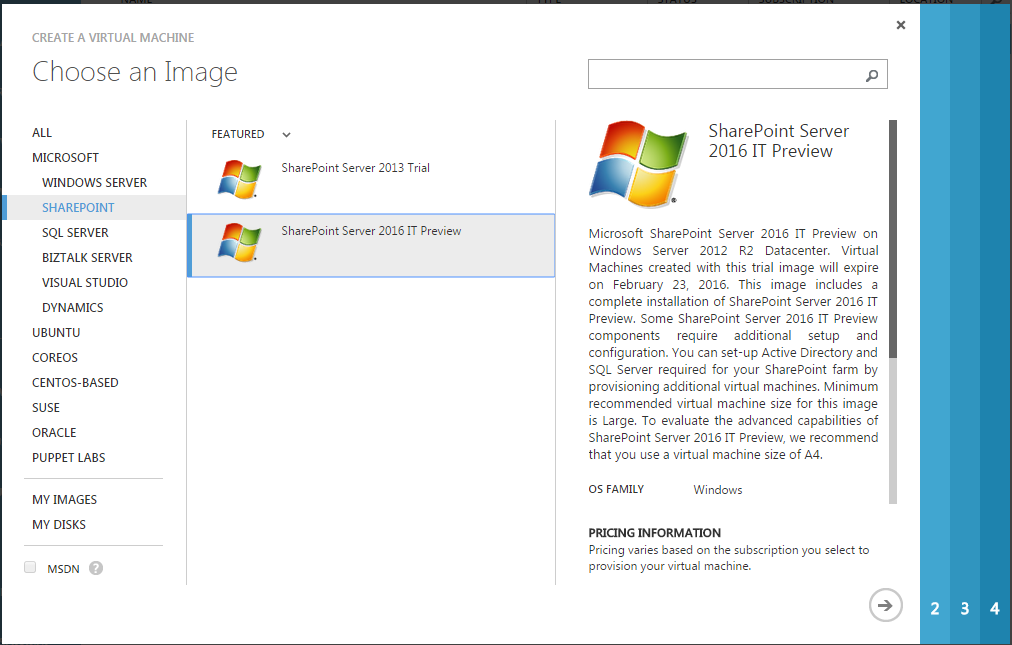The image size is (1012, 645).
Task: Click the search magnifier icon
Action: coord(872,76)
